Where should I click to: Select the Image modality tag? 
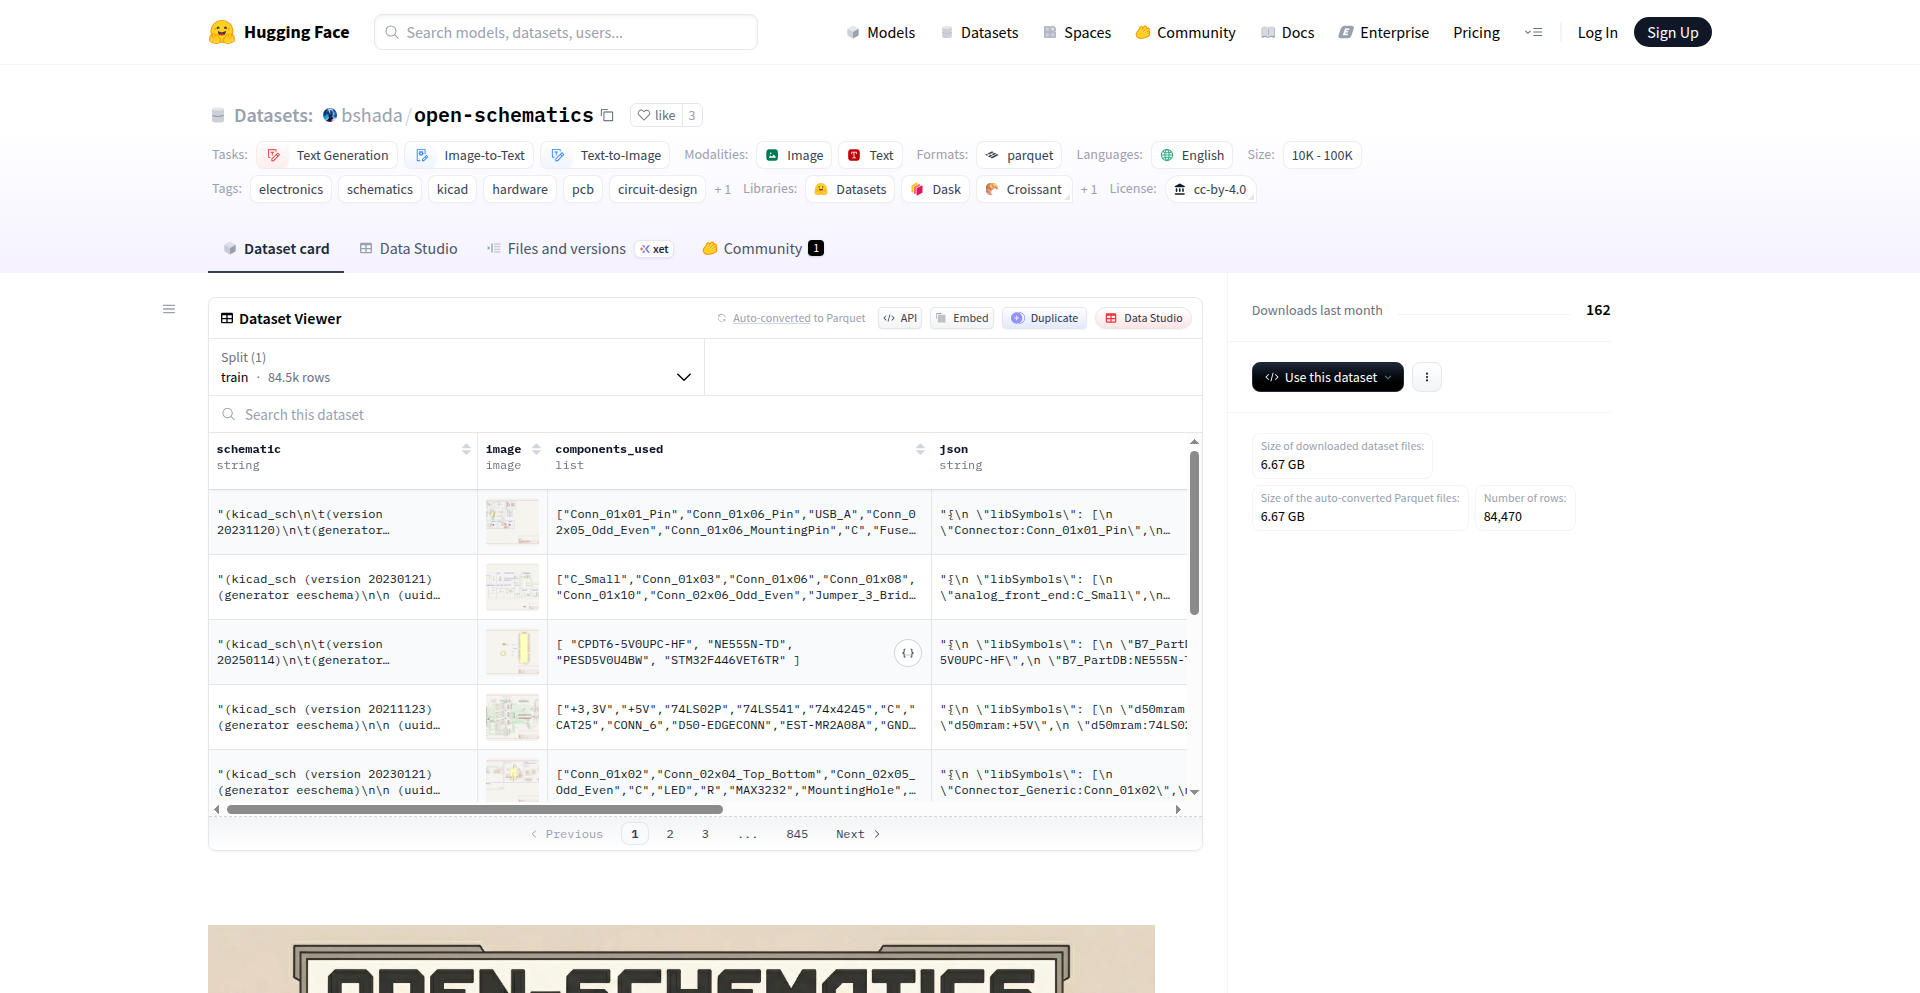click(x=795, y=155)
